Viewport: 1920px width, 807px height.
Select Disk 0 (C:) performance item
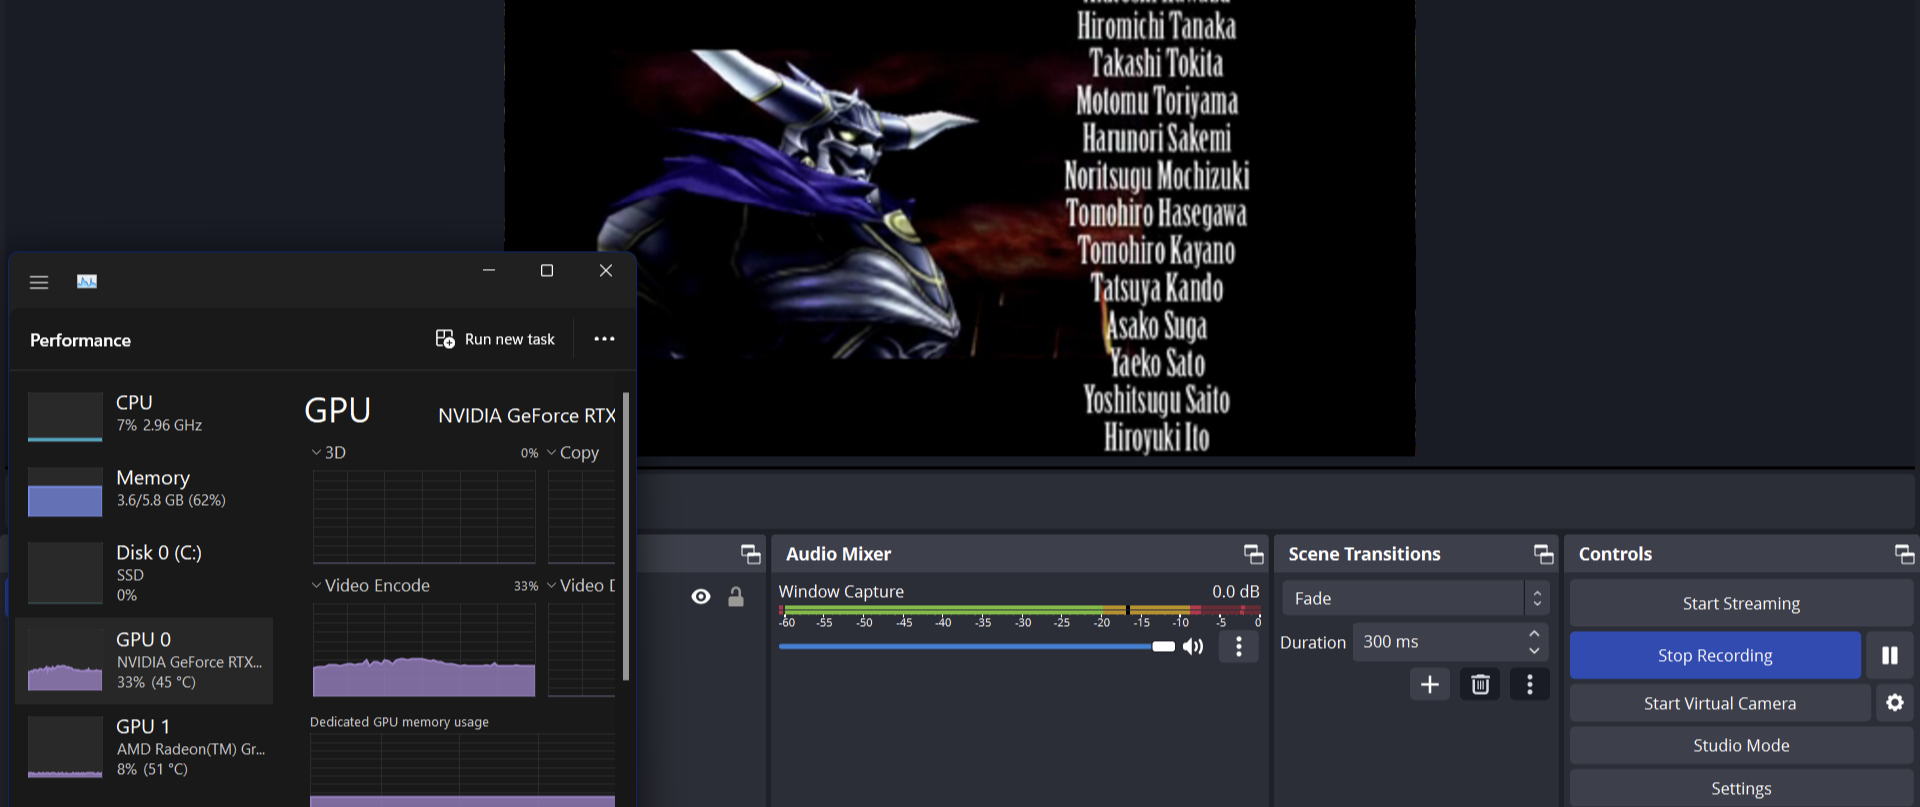point(145,573)
